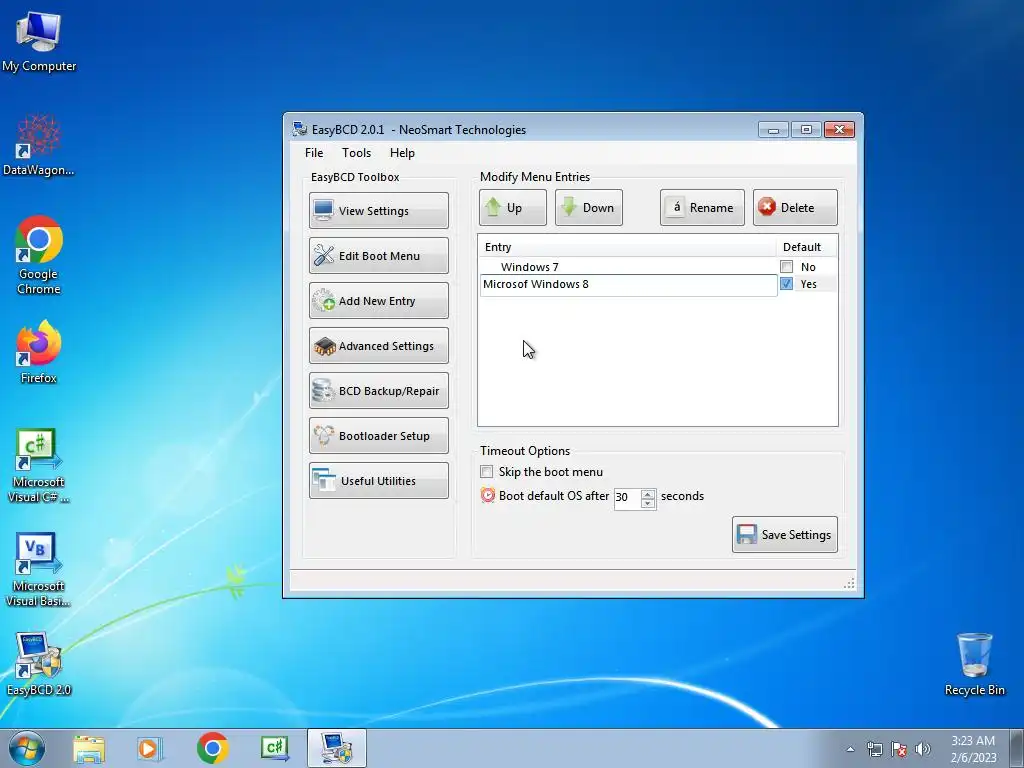Viewport: 1024px width, 768px height.
Task: Decrease boot timeout seconds with down arrow
Action: coord(648,504)
